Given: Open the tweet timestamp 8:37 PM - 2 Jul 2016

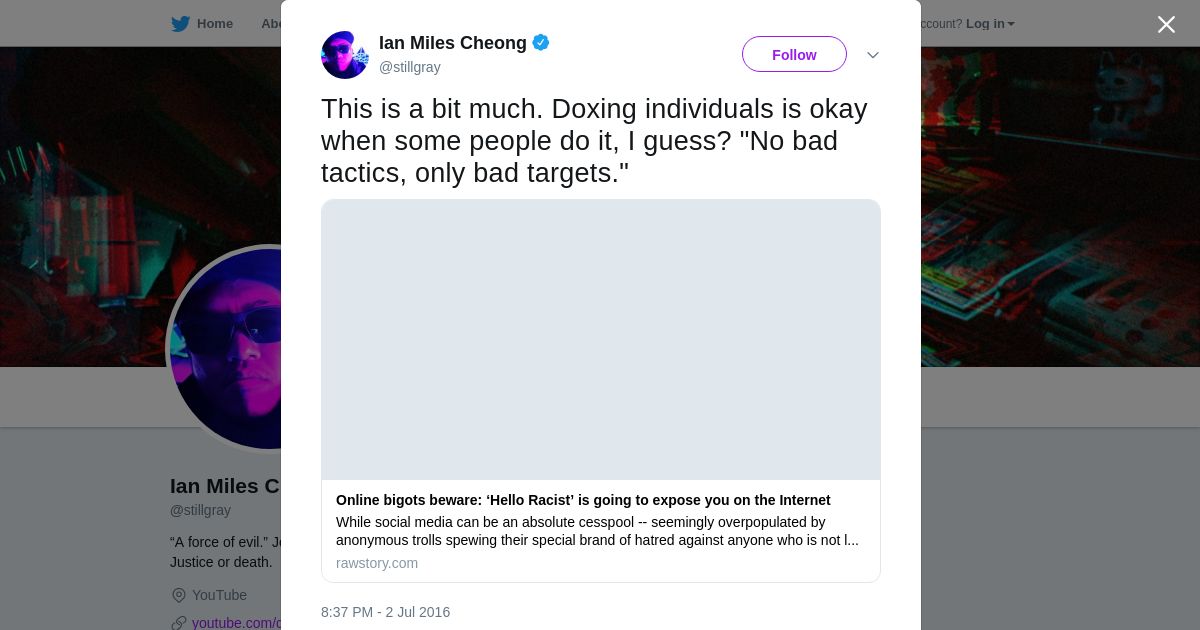Looking at the screenshot, I should (x=385, y=612).
